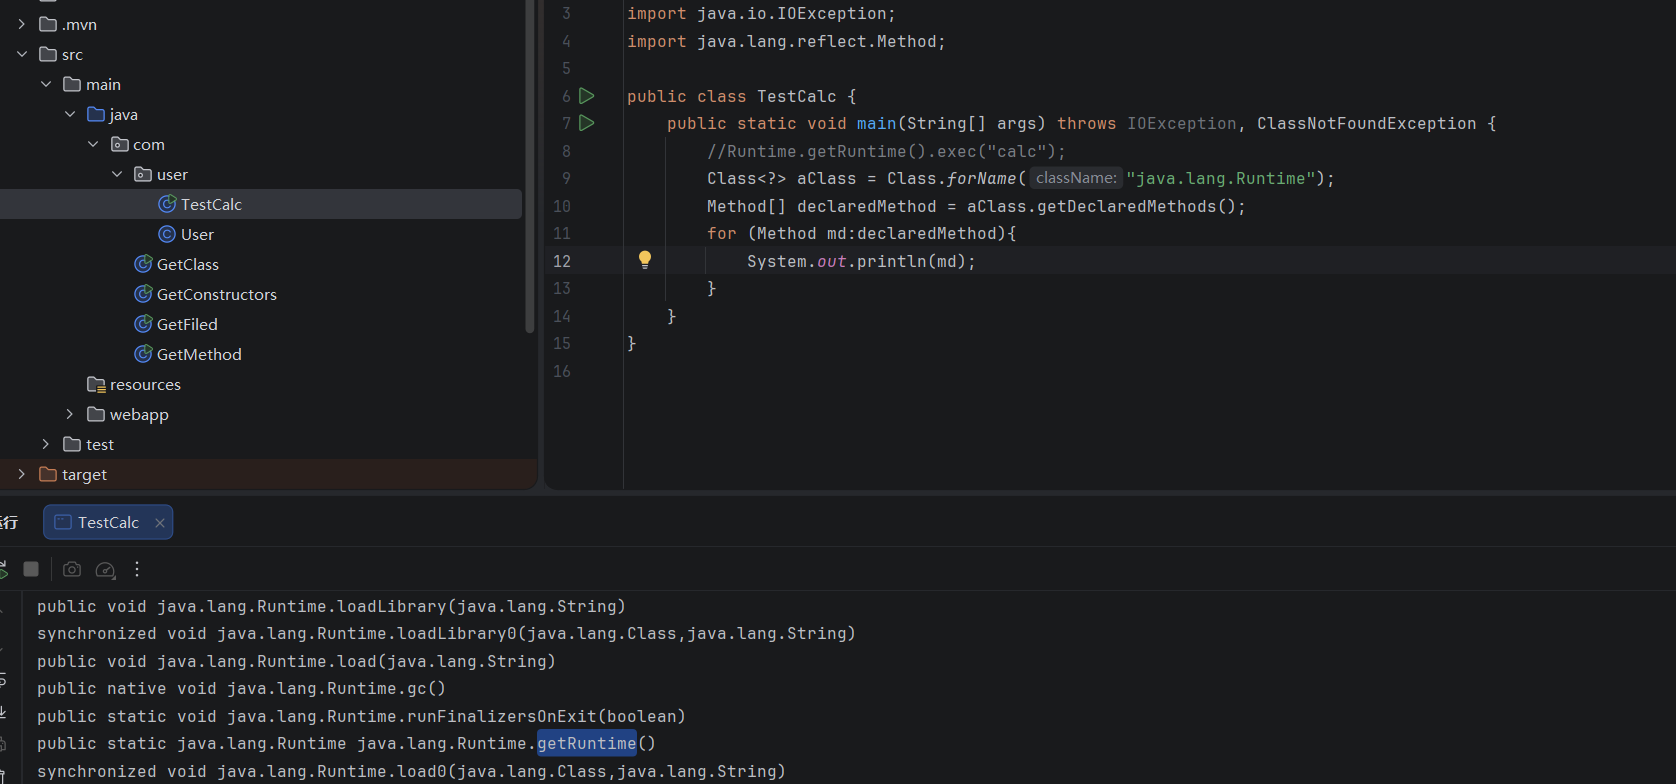Select the User label in the project tree
Screen dimensions: 1676x784
[197, 234]
